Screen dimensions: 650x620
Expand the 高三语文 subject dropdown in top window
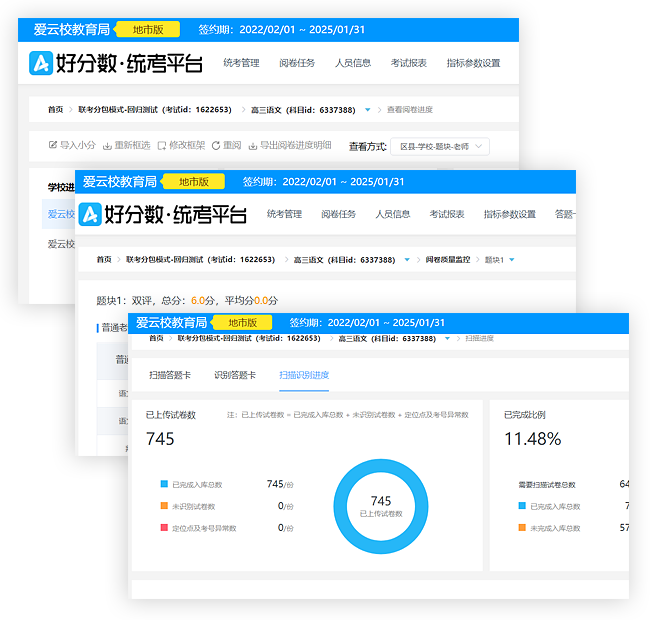click(x=368, y=109)
